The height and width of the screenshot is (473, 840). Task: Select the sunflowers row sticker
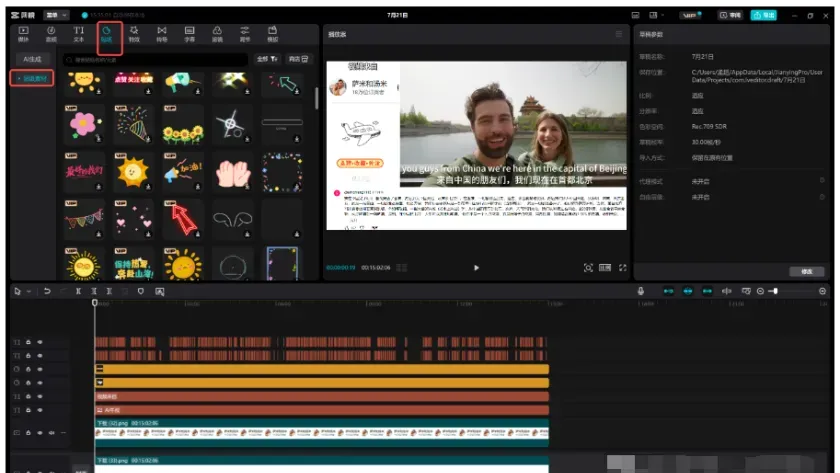[183, 124]
